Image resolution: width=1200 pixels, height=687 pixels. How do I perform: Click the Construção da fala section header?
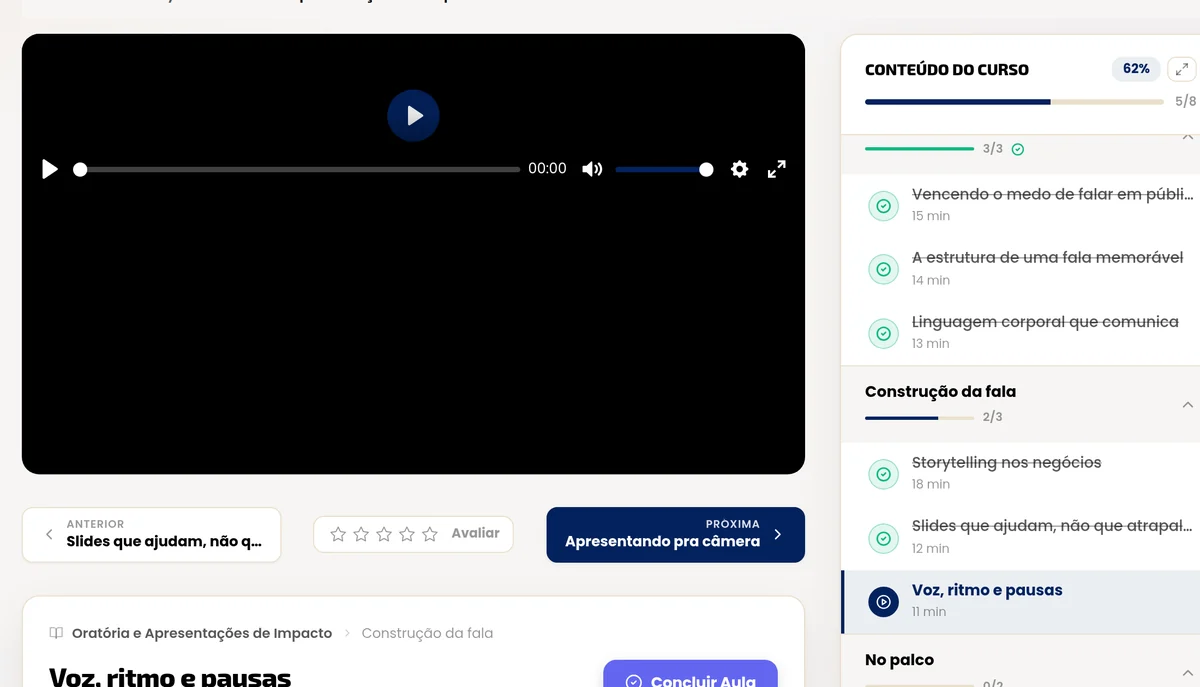click(1020, 404)
